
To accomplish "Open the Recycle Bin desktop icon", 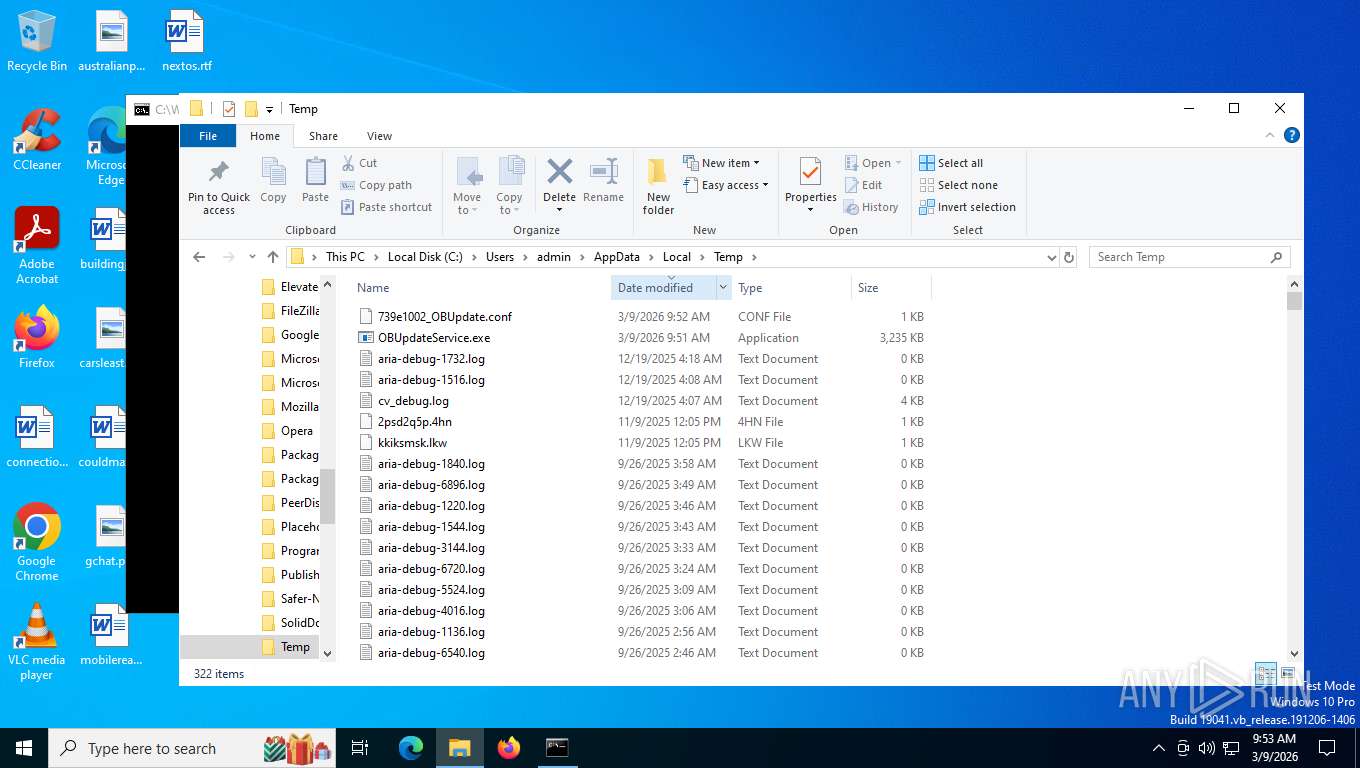I will point(37,41).
